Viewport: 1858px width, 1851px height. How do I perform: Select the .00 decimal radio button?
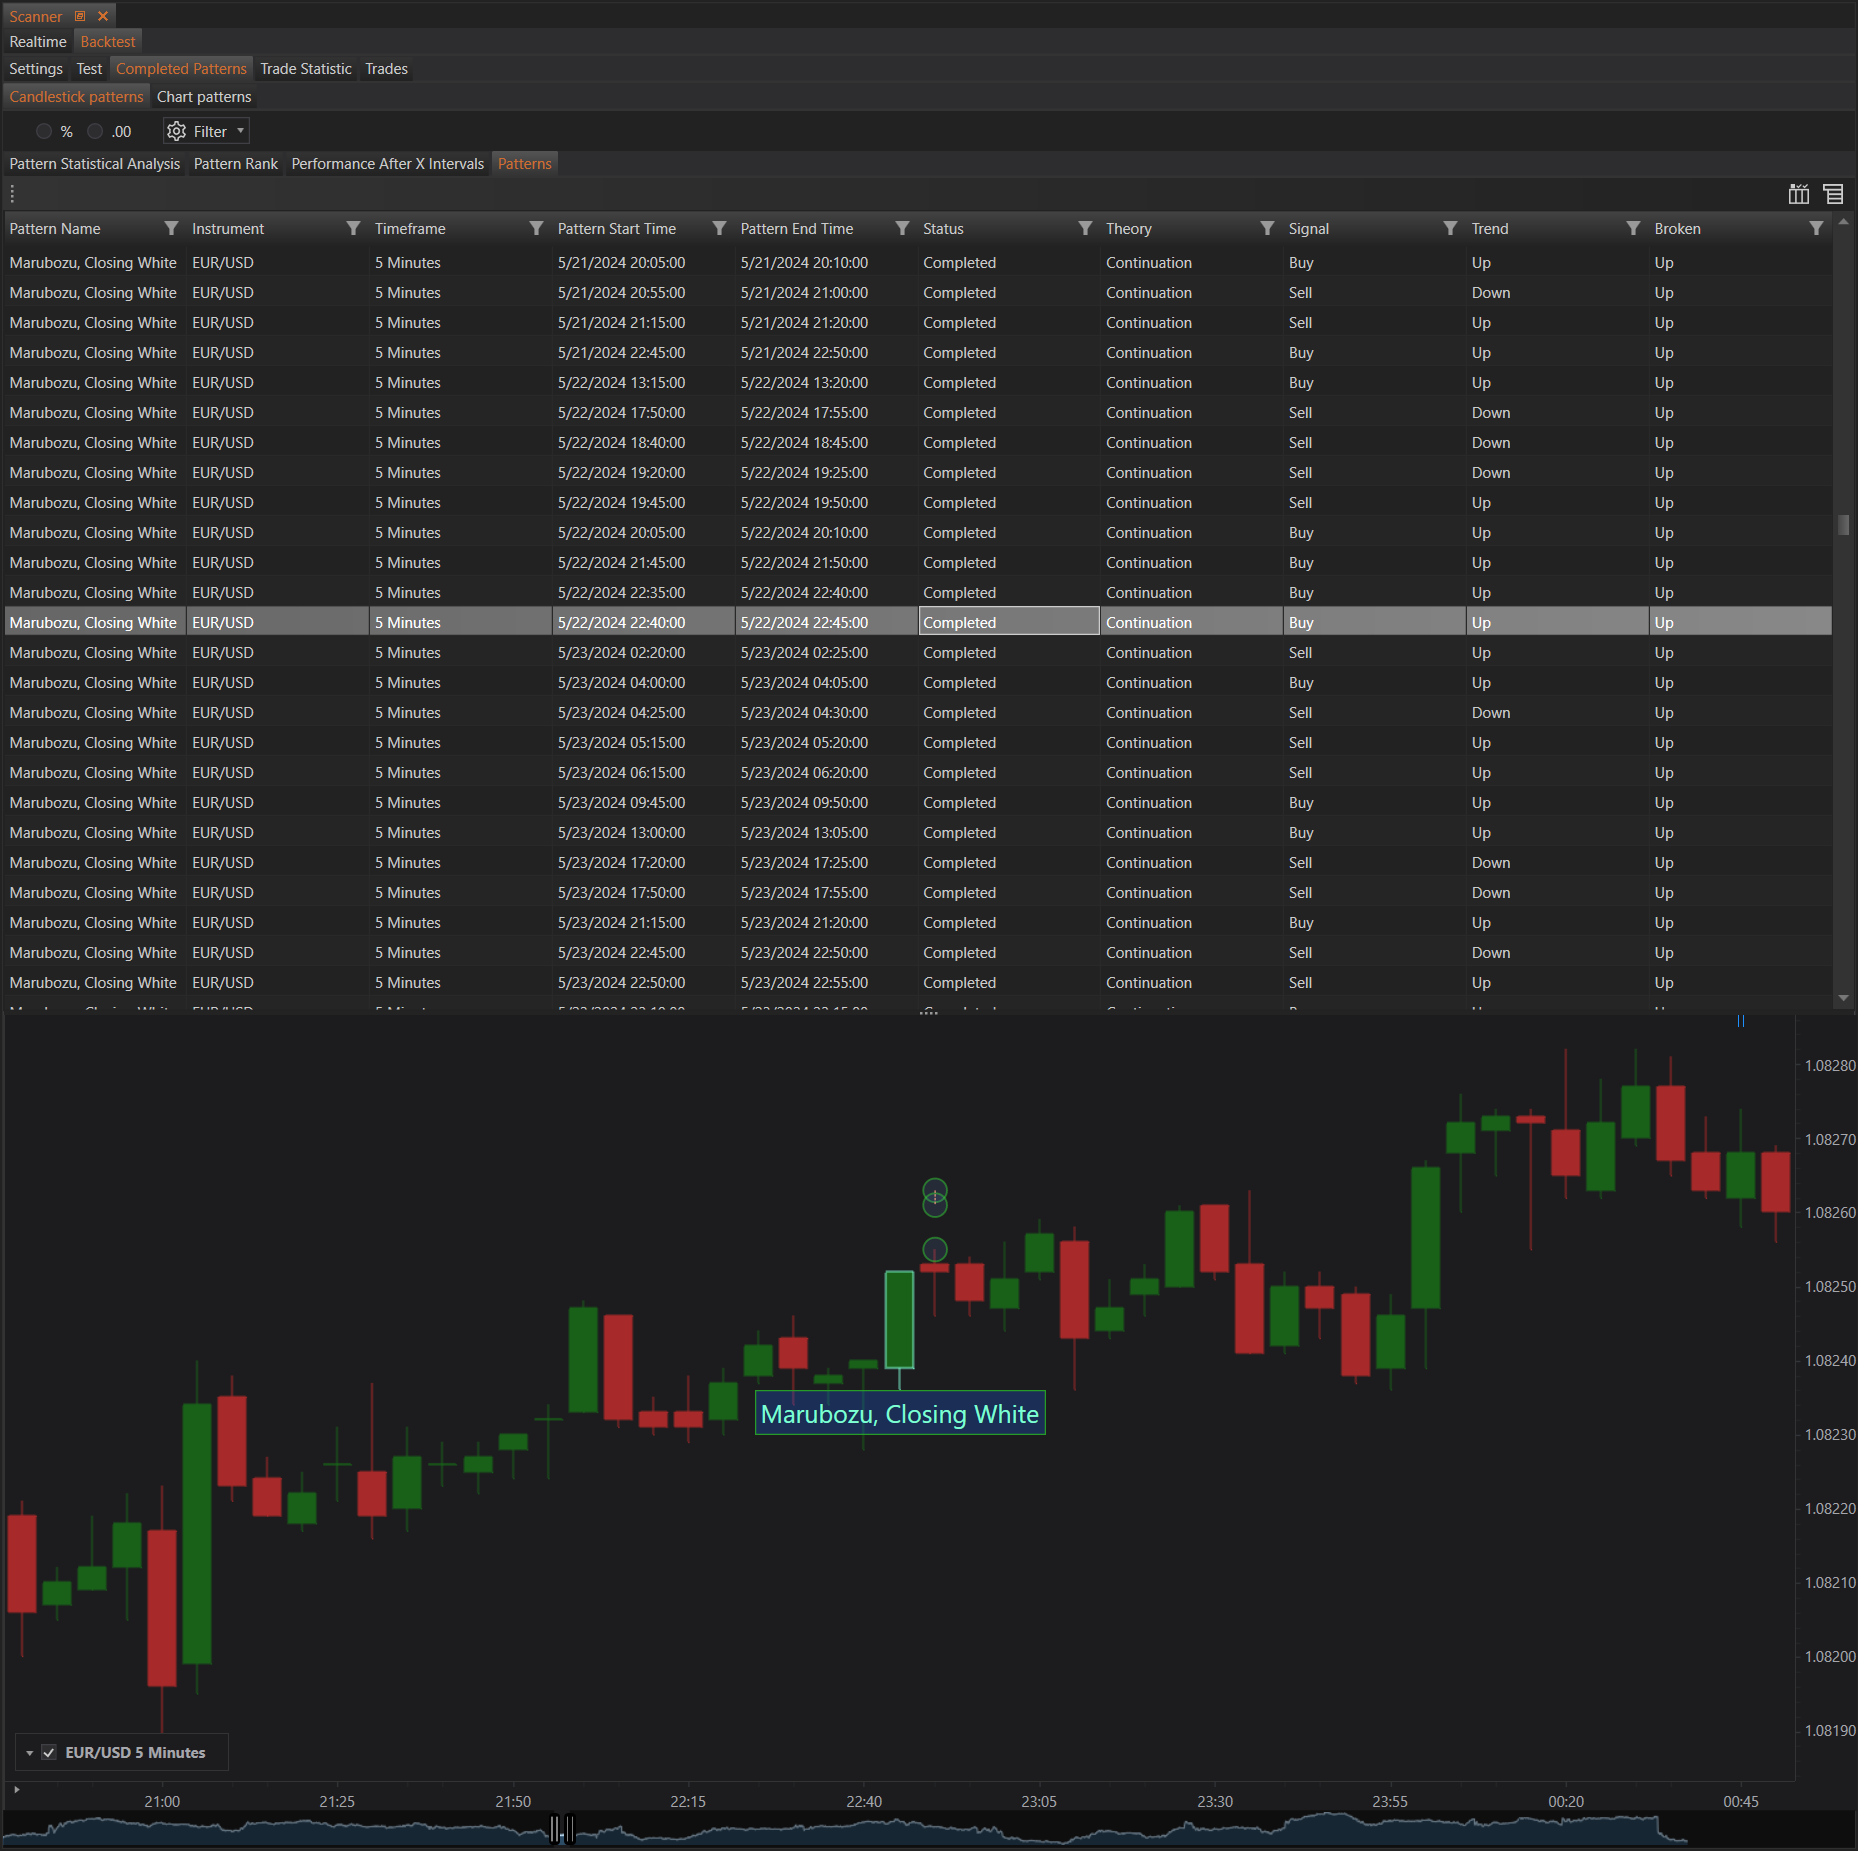coord(95,131)
